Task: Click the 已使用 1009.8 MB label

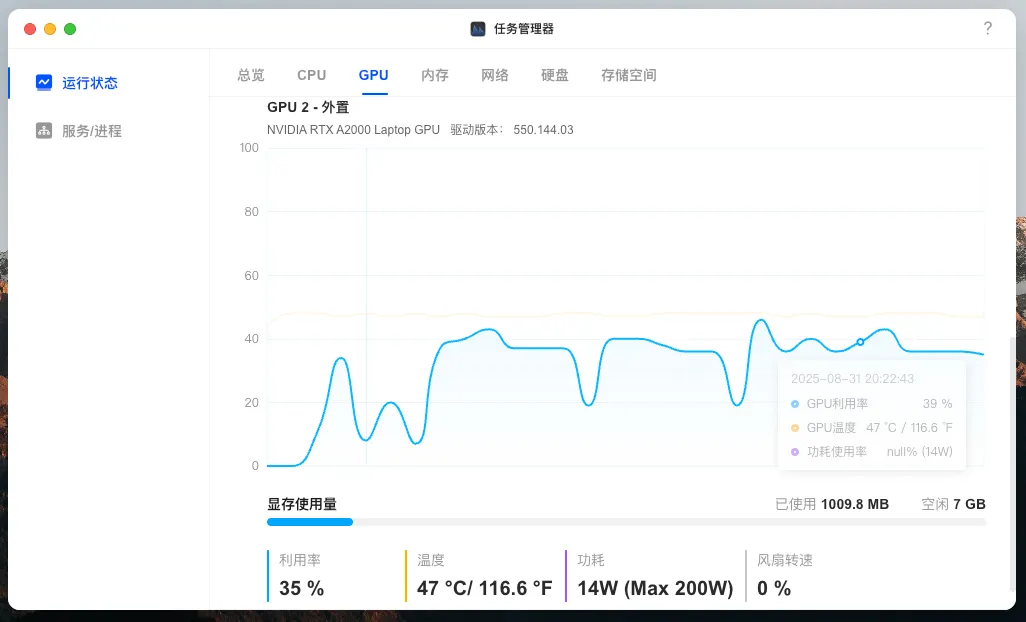Action: (831, 504)
